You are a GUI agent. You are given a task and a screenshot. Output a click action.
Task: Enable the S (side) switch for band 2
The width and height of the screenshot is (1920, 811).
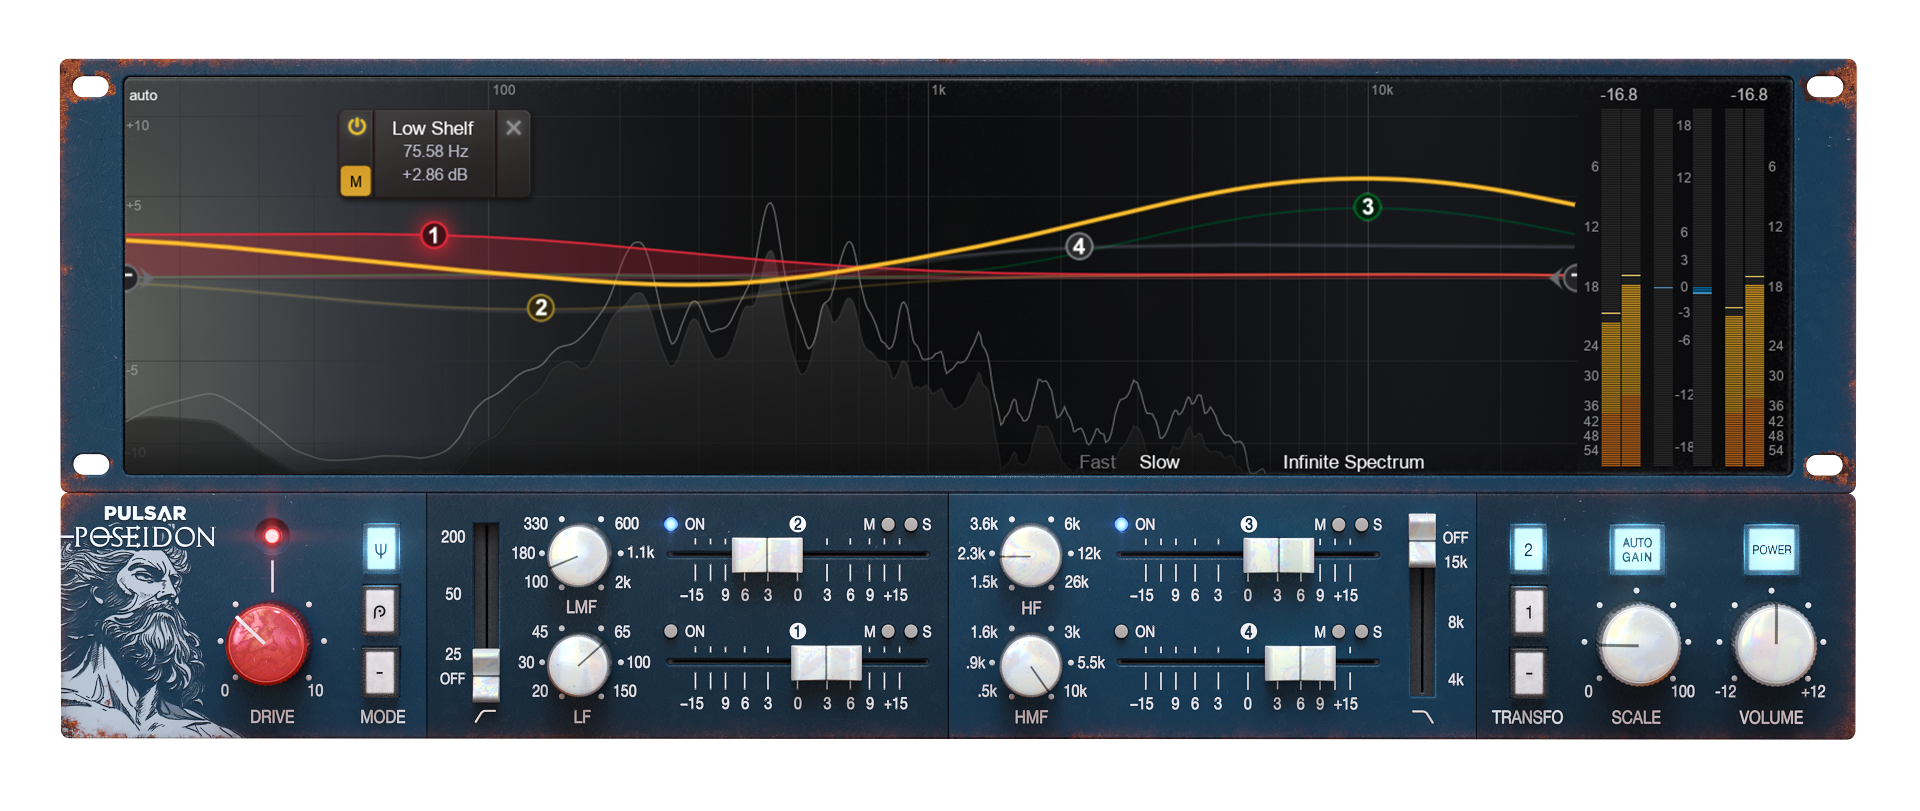911,524
